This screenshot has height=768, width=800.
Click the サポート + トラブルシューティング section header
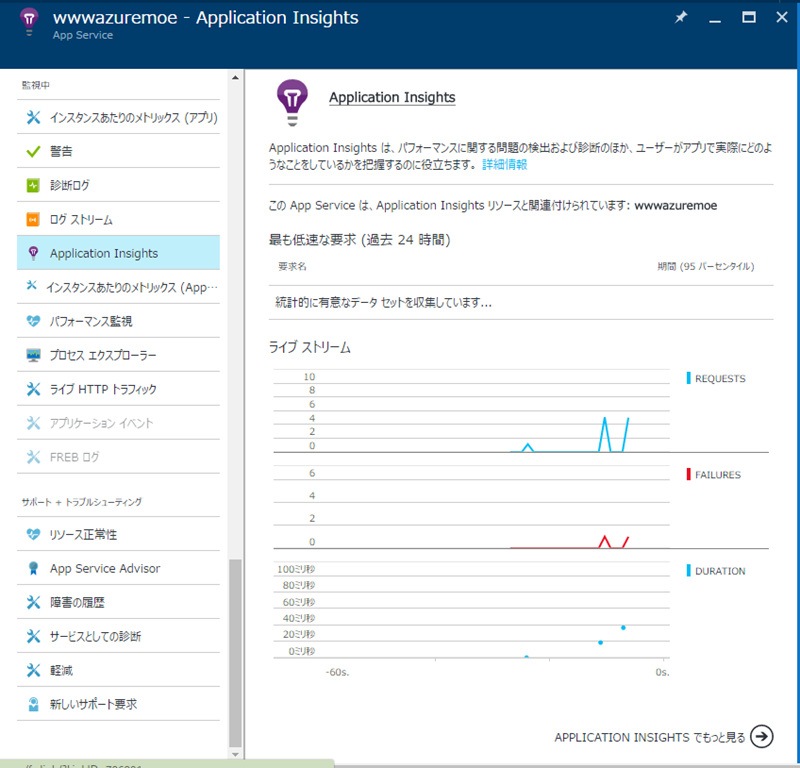[82, 502]
